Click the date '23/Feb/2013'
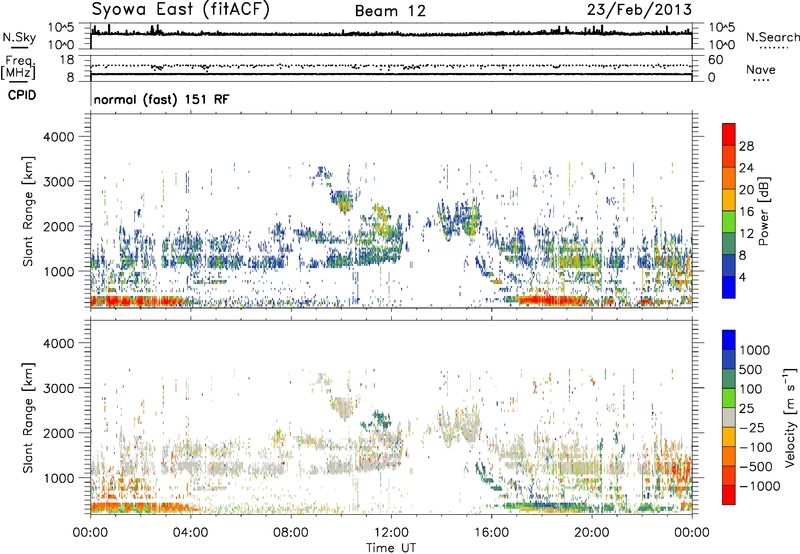 click(639, 10)
